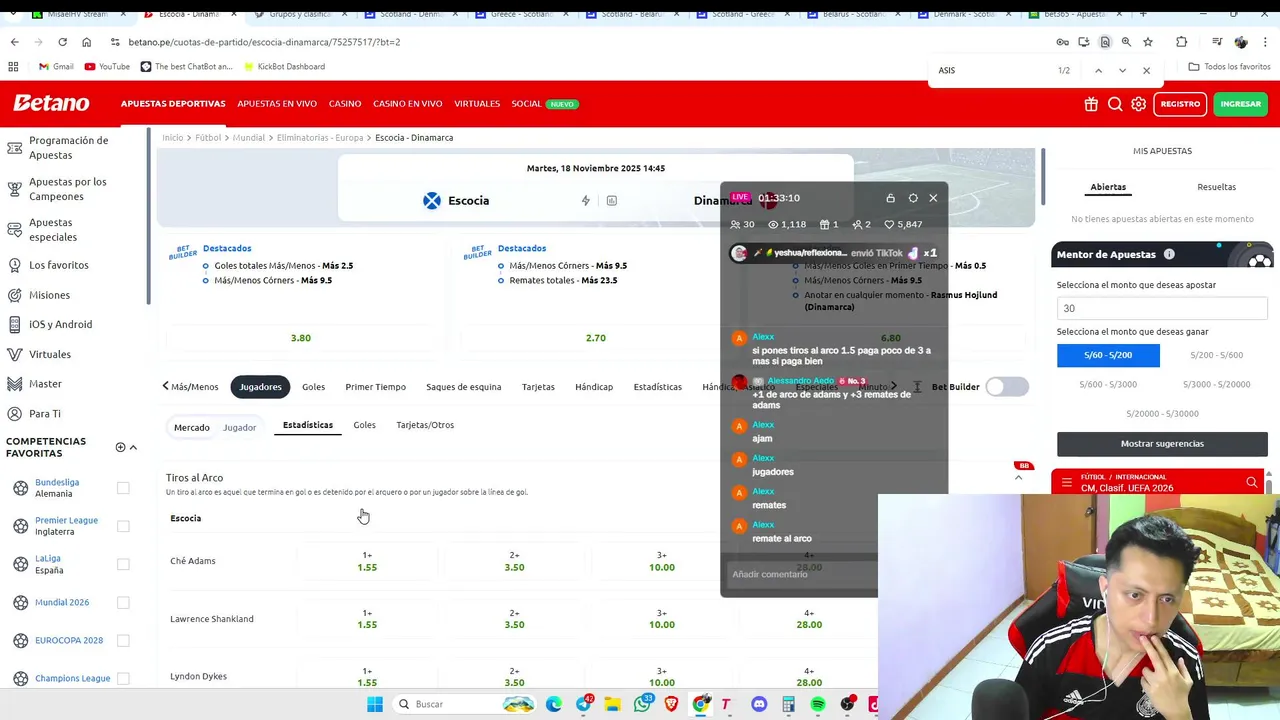Screen dimensions: 1280x720
Task: Check the Bundesliga favorite checkbox
Action: pos(123,488)
